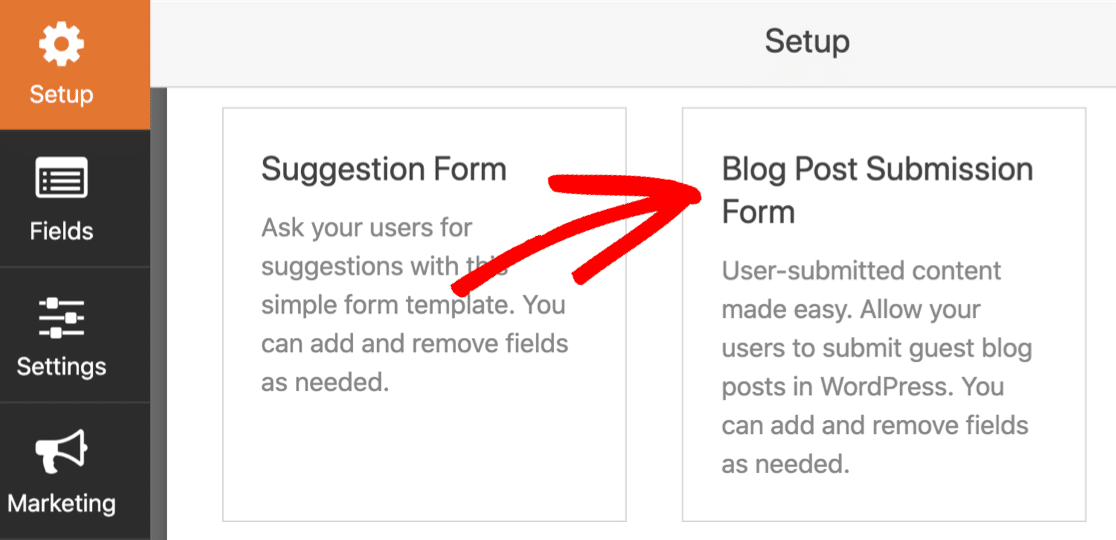Select the Settings sliders icon
Screen dimensions: 1116x540
61,318
